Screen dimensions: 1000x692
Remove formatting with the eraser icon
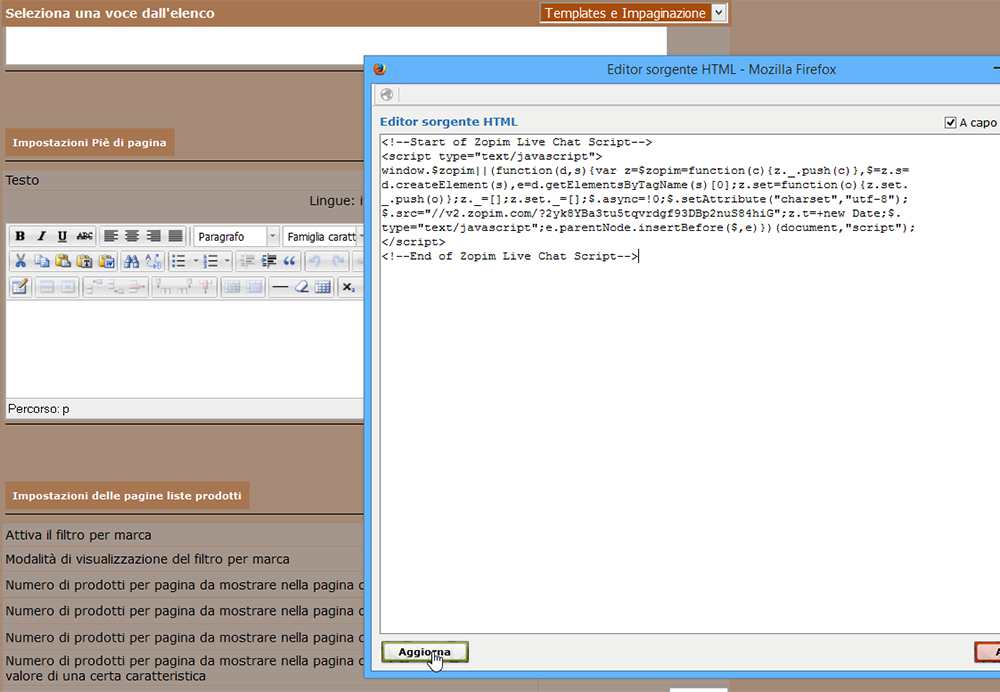click(302, 287)
